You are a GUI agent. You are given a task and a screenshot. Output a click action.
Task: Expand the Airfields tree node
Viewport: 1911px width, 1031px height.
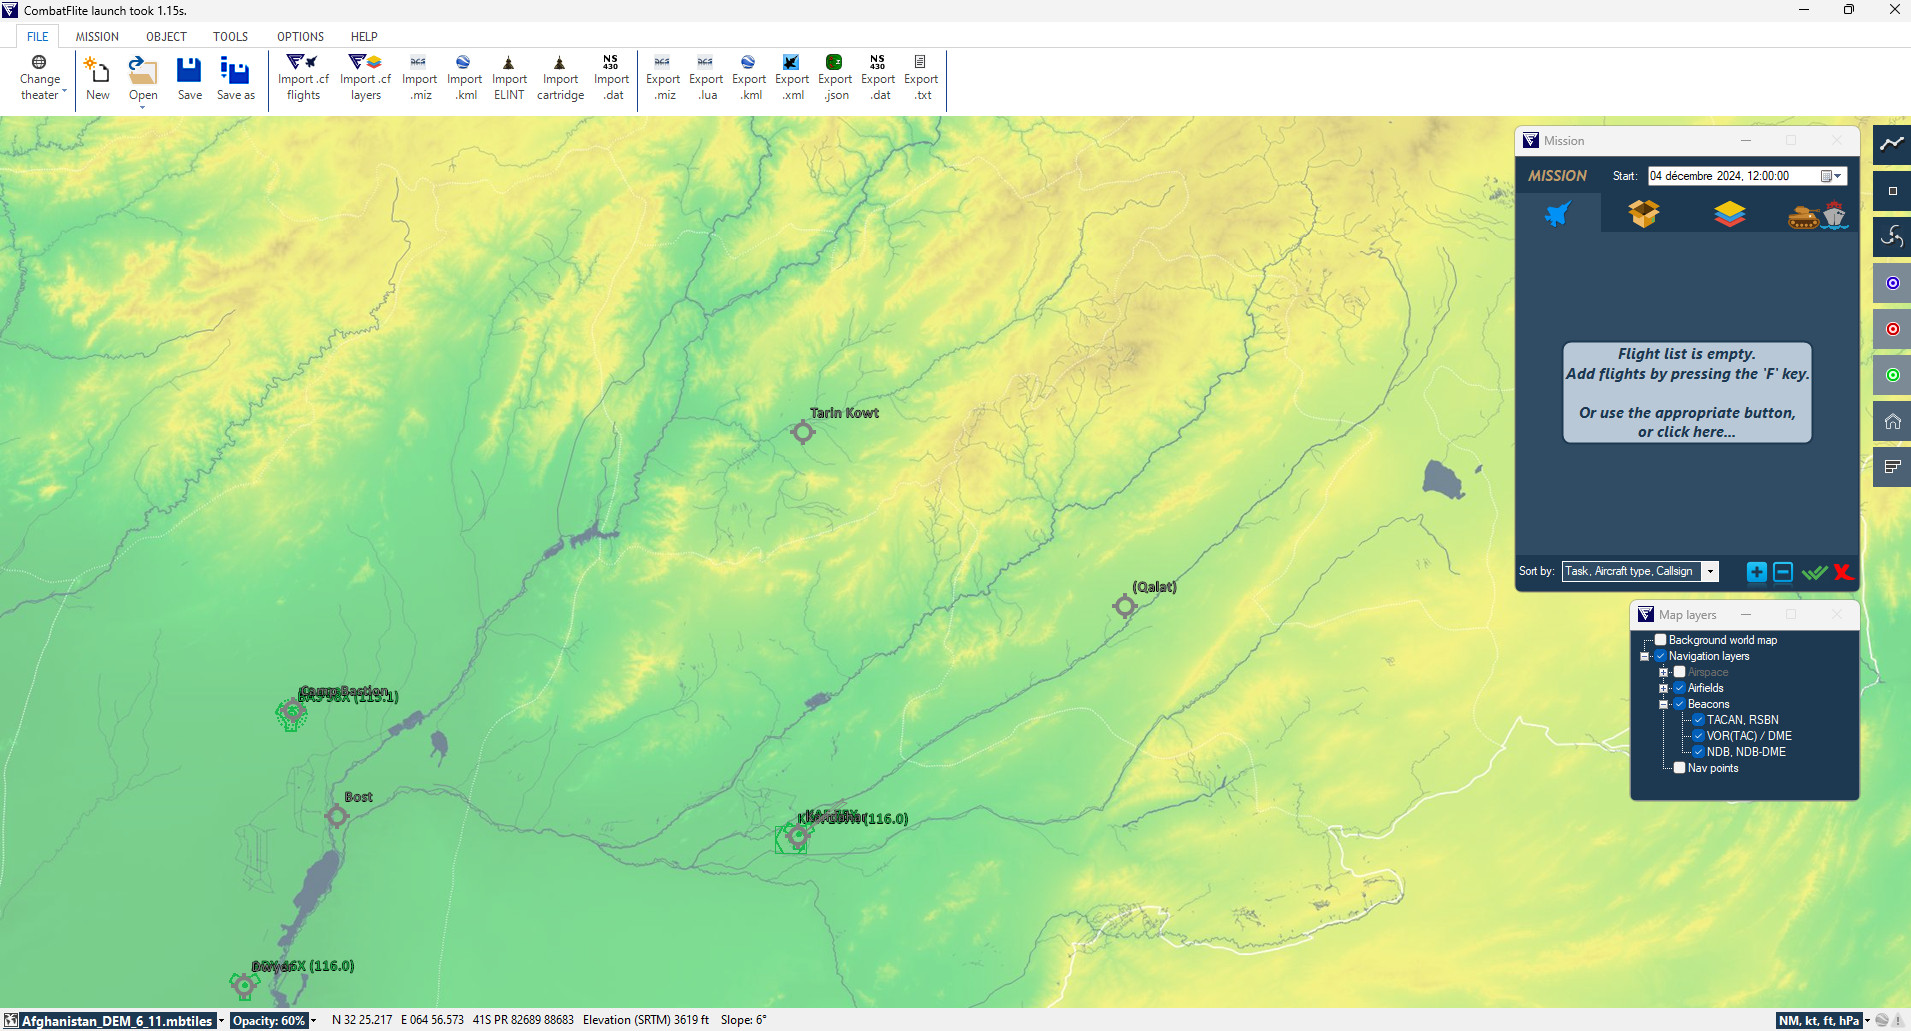coord(1664,688)
